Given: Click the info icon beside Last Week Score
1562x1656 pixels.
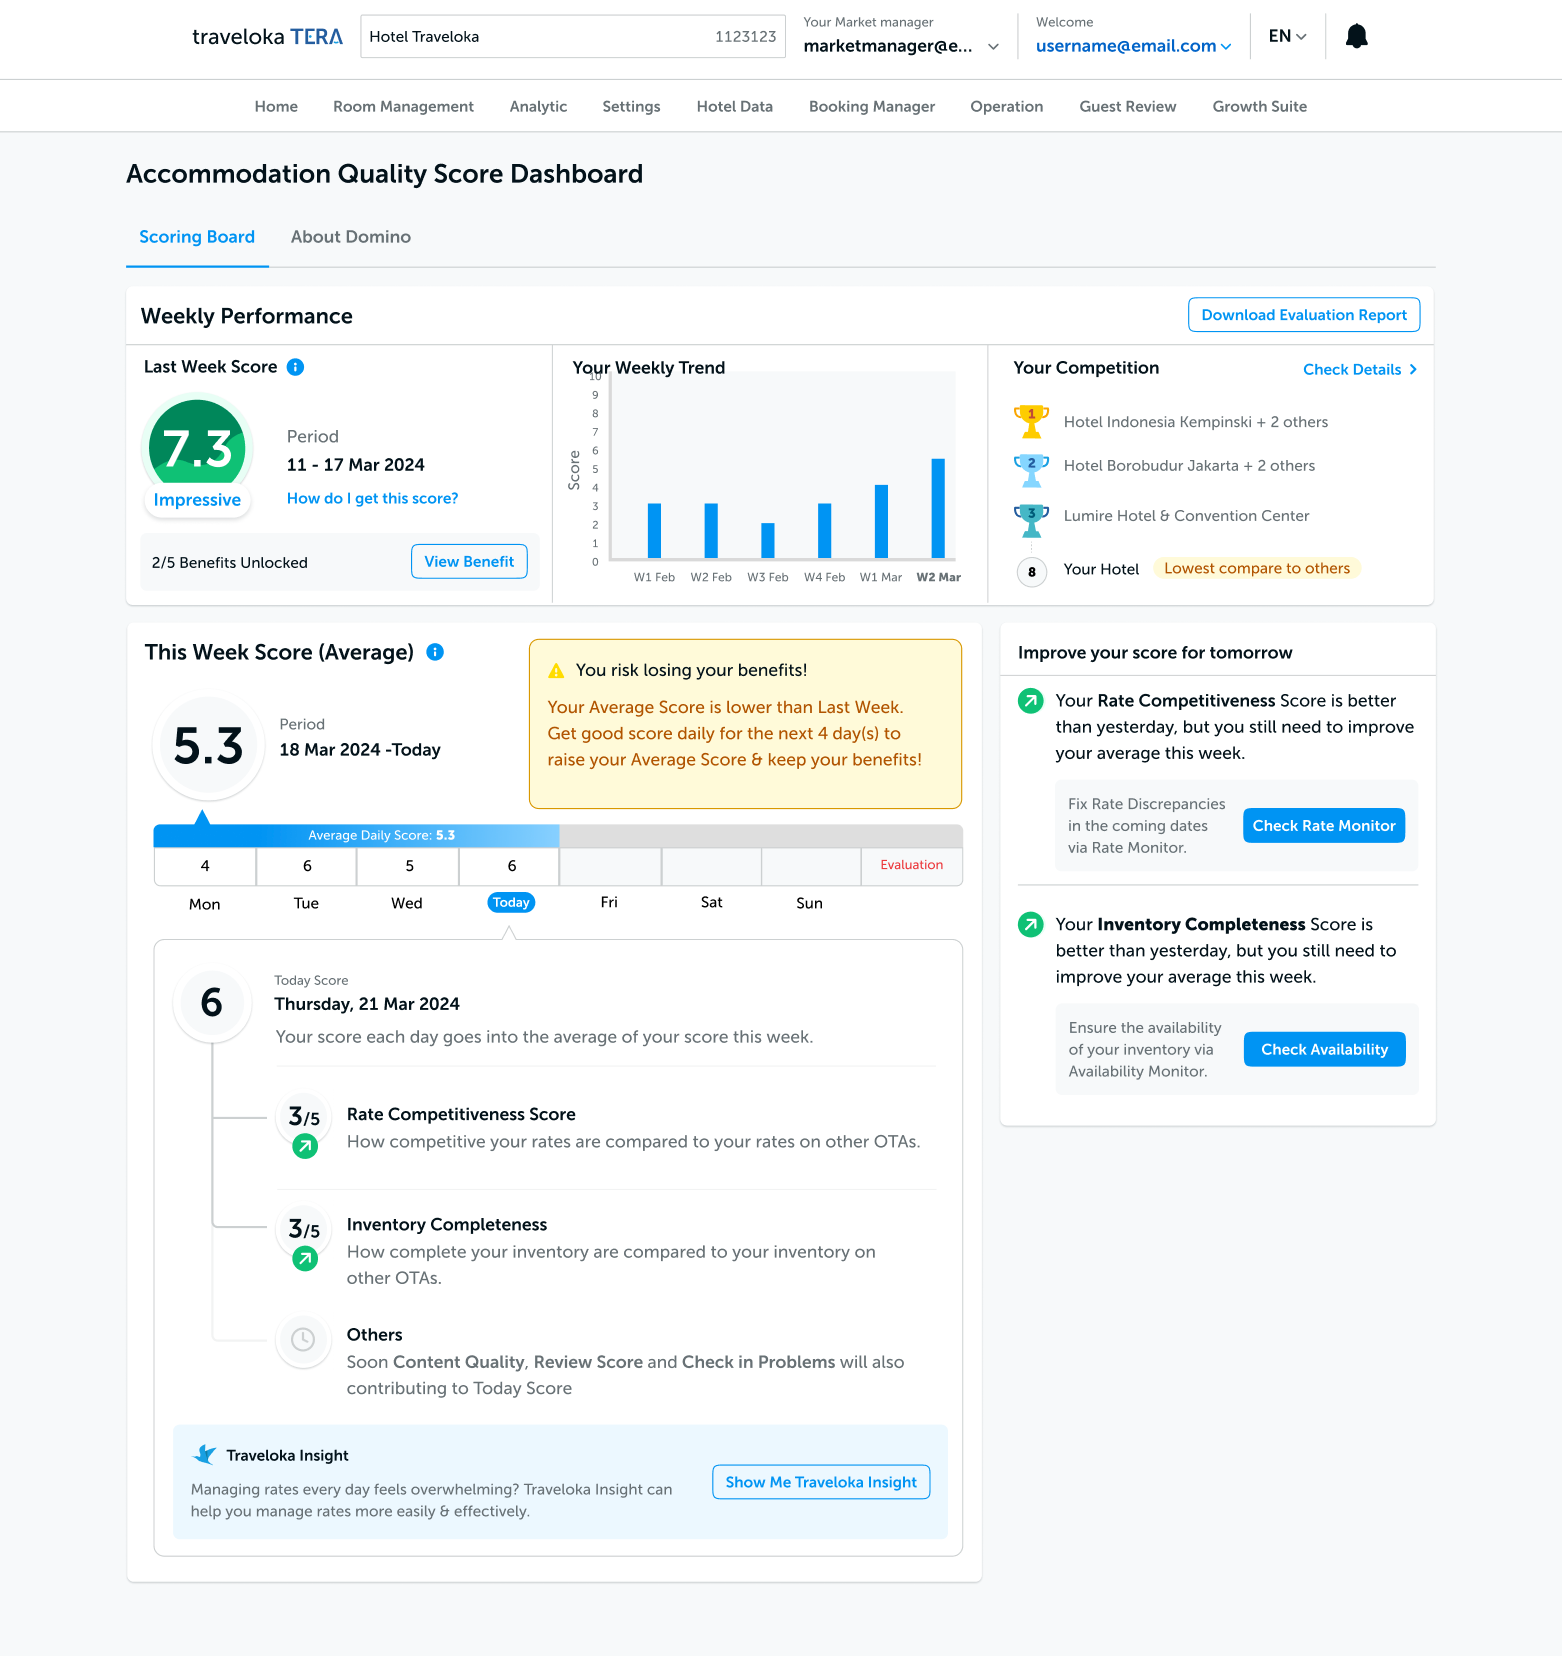Looking at the screenshot, I should click(295, 367).
